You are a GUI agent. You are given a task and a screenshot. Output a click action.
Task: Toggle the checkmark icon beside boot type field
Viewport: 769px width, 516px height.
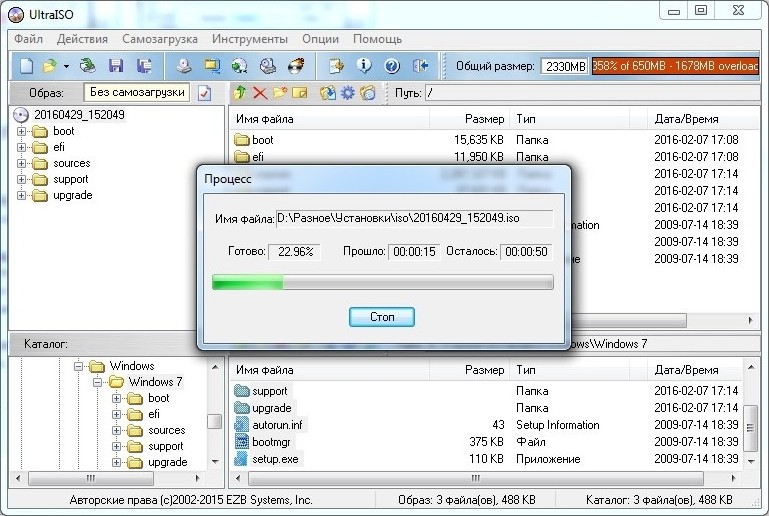pyautogui.click(x=205, y=93)
